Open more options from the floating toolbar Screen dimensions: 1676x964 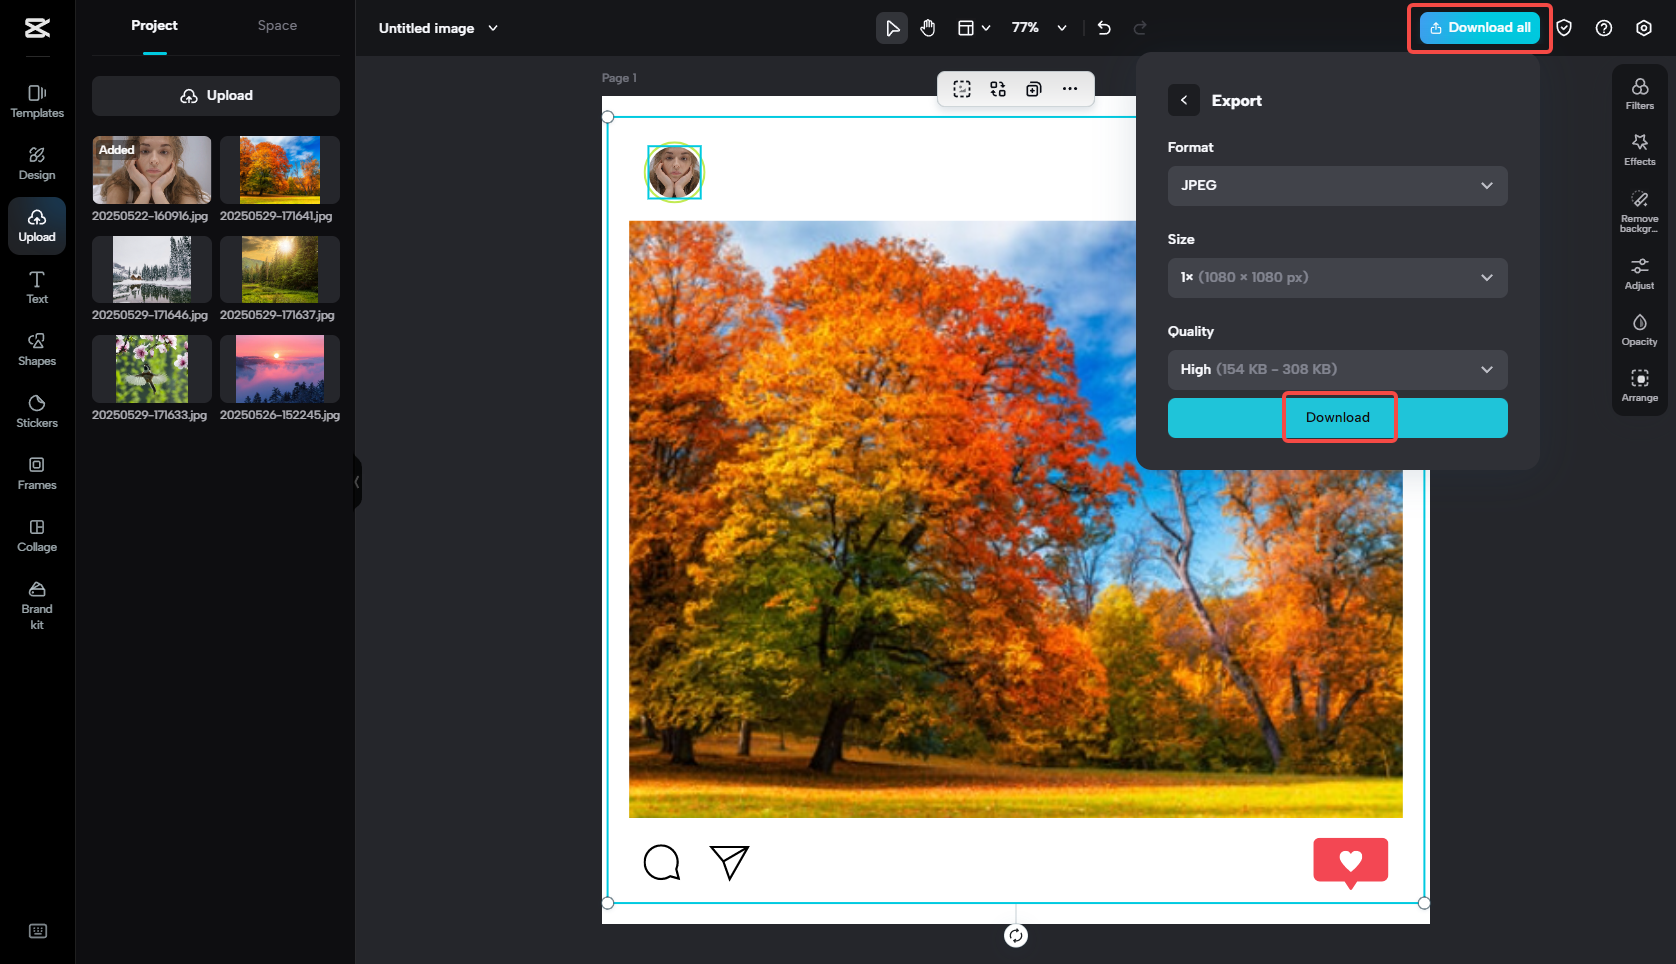(x=1069, y=89)
